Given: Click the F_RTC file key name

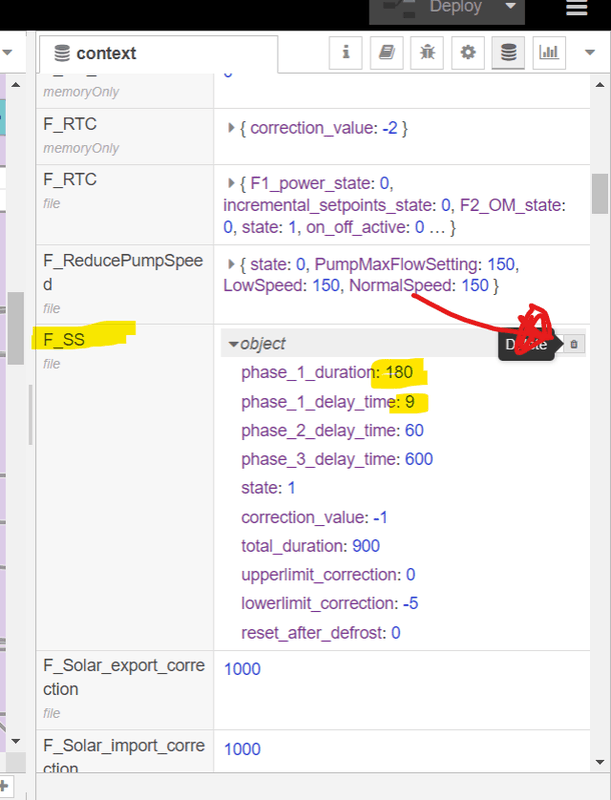Looking at the screenshot, I should pyautogui.click(x=70, y=180).
